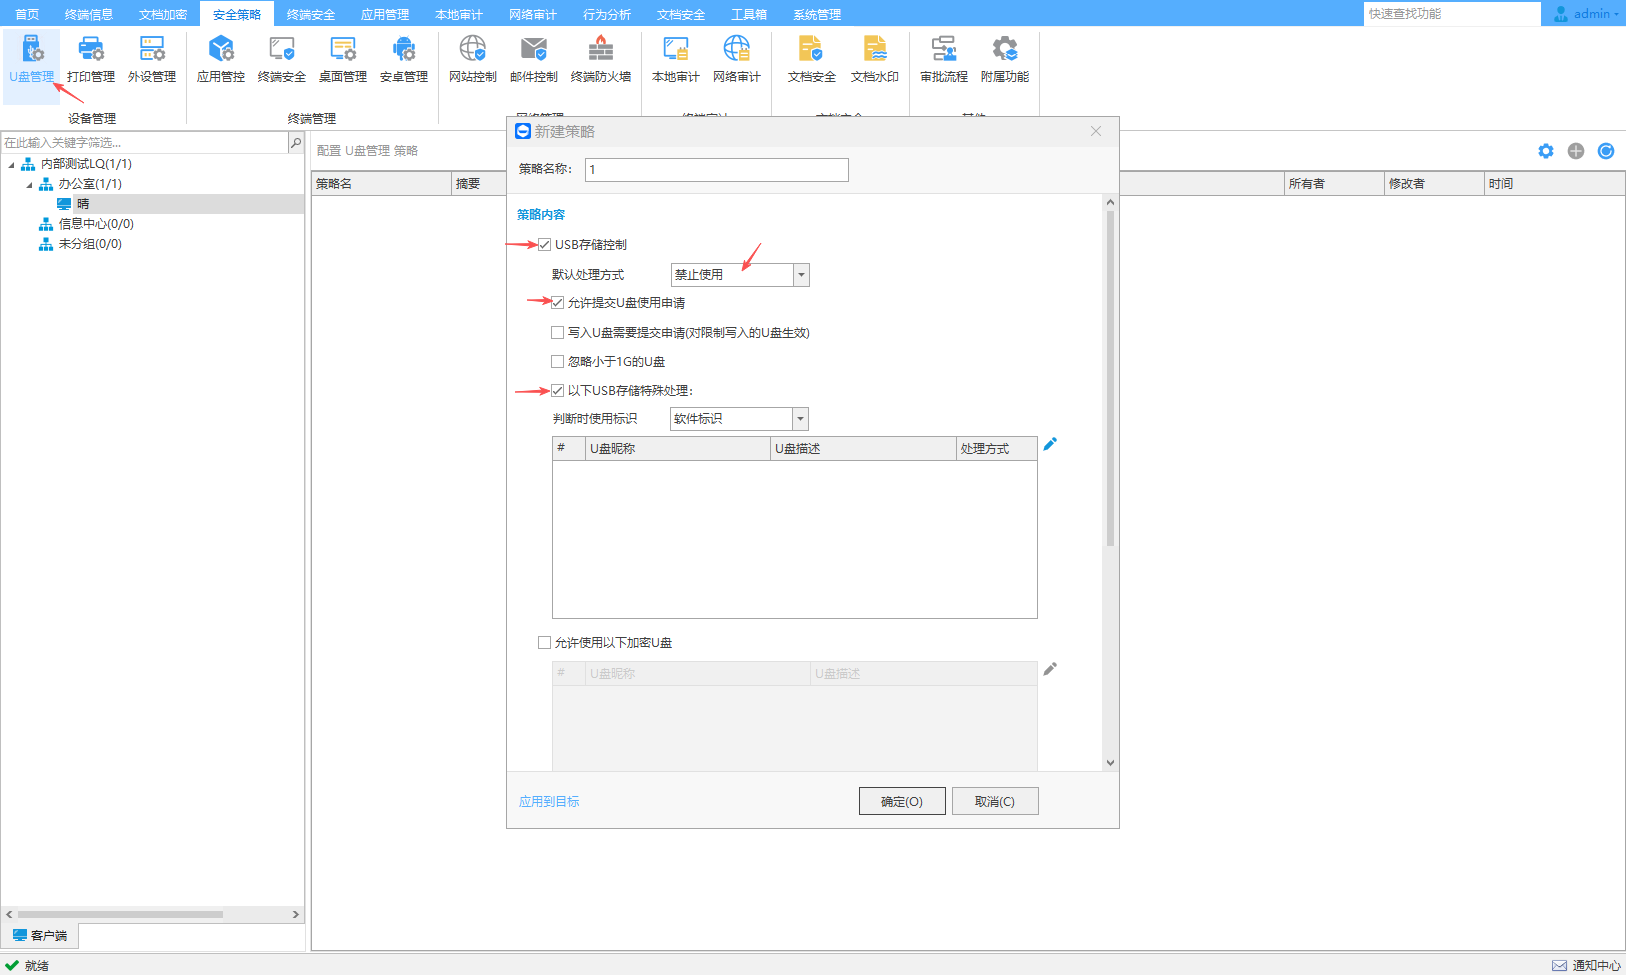Image resolution: width=1626 pixels, height=975 pixels.
Task: Select the 网站控制 globe icon
Action: [x=472, y=49]
